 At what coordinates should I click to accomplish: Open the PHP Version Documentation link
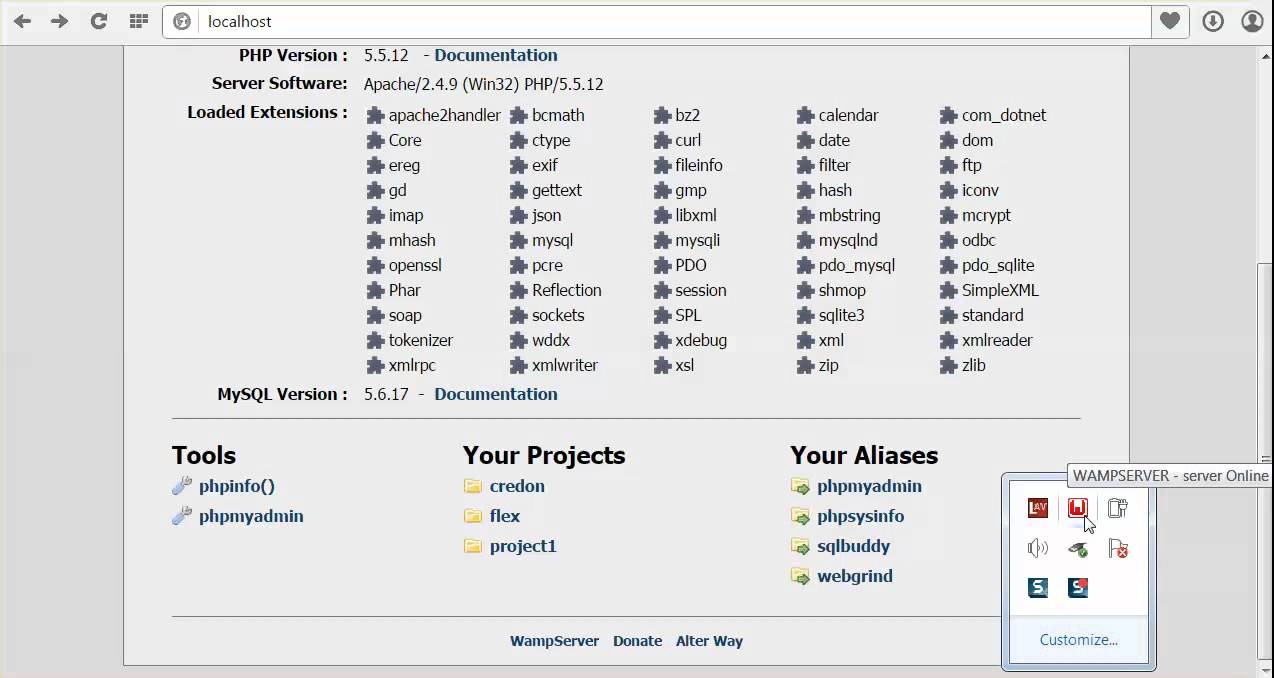tap(495, 55)
